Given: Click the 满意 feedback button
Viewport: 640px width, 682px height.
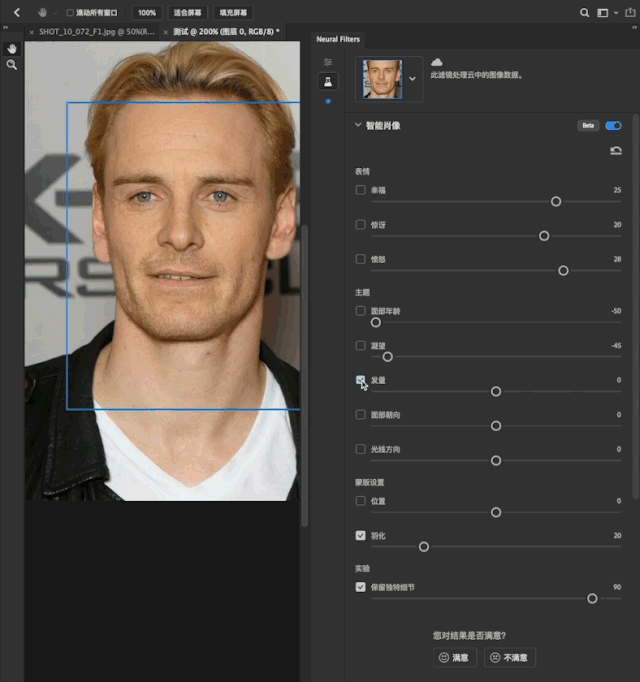Looking at the screenshot, I should click(453, 657).
